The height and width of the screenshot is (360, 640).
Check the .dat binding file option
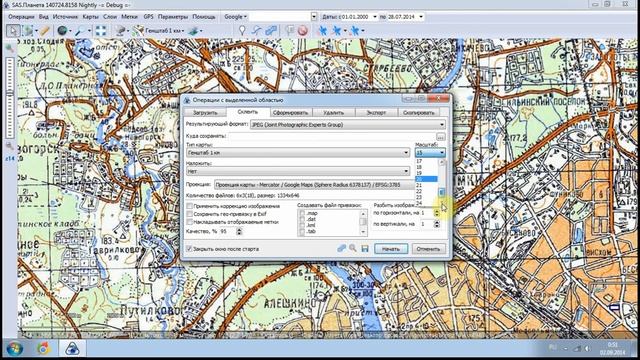[x=302, y=219]
